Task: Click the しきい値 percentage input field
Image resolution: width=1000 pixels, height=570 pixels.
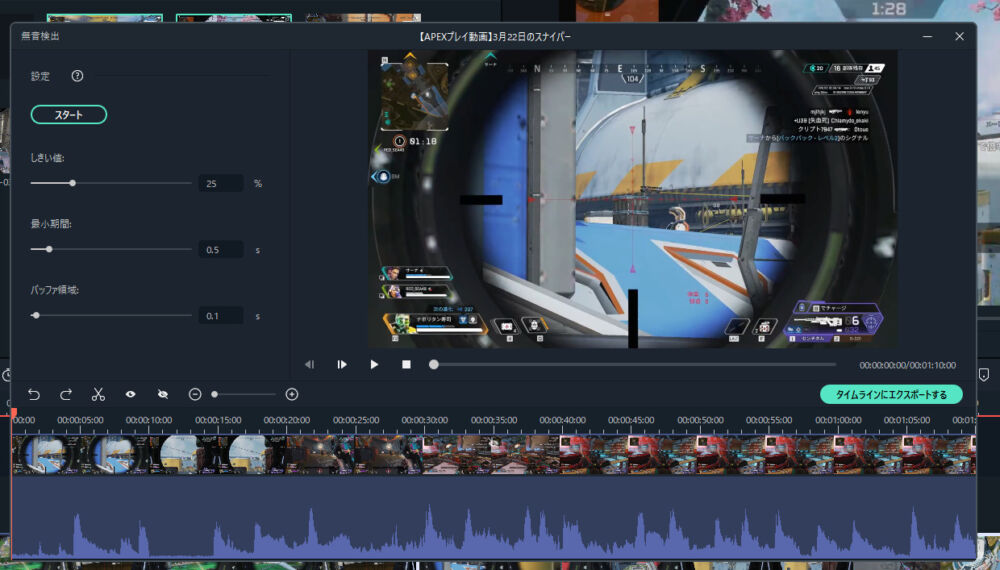Action: (220, 184)
